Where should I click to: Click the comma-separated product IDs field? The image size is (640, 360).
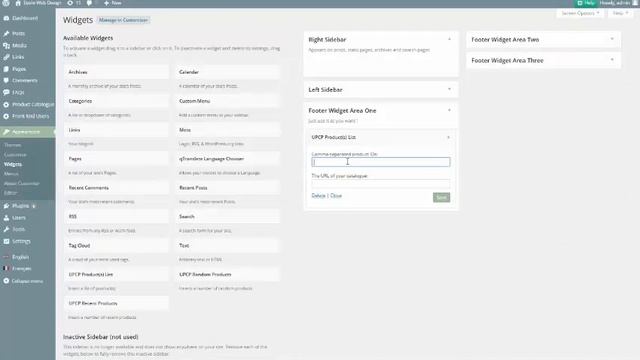381,162
